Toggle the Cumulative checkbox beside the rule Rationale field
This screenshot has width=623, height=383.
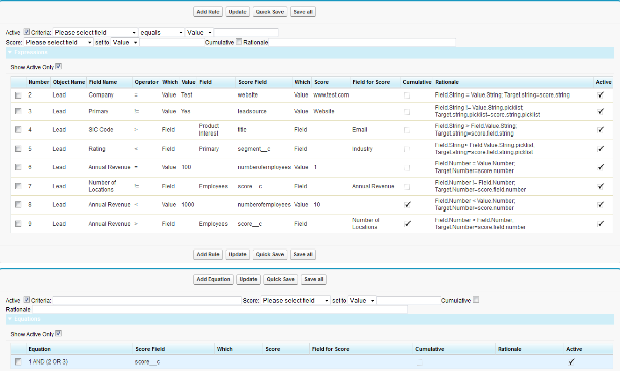[239, 41]
